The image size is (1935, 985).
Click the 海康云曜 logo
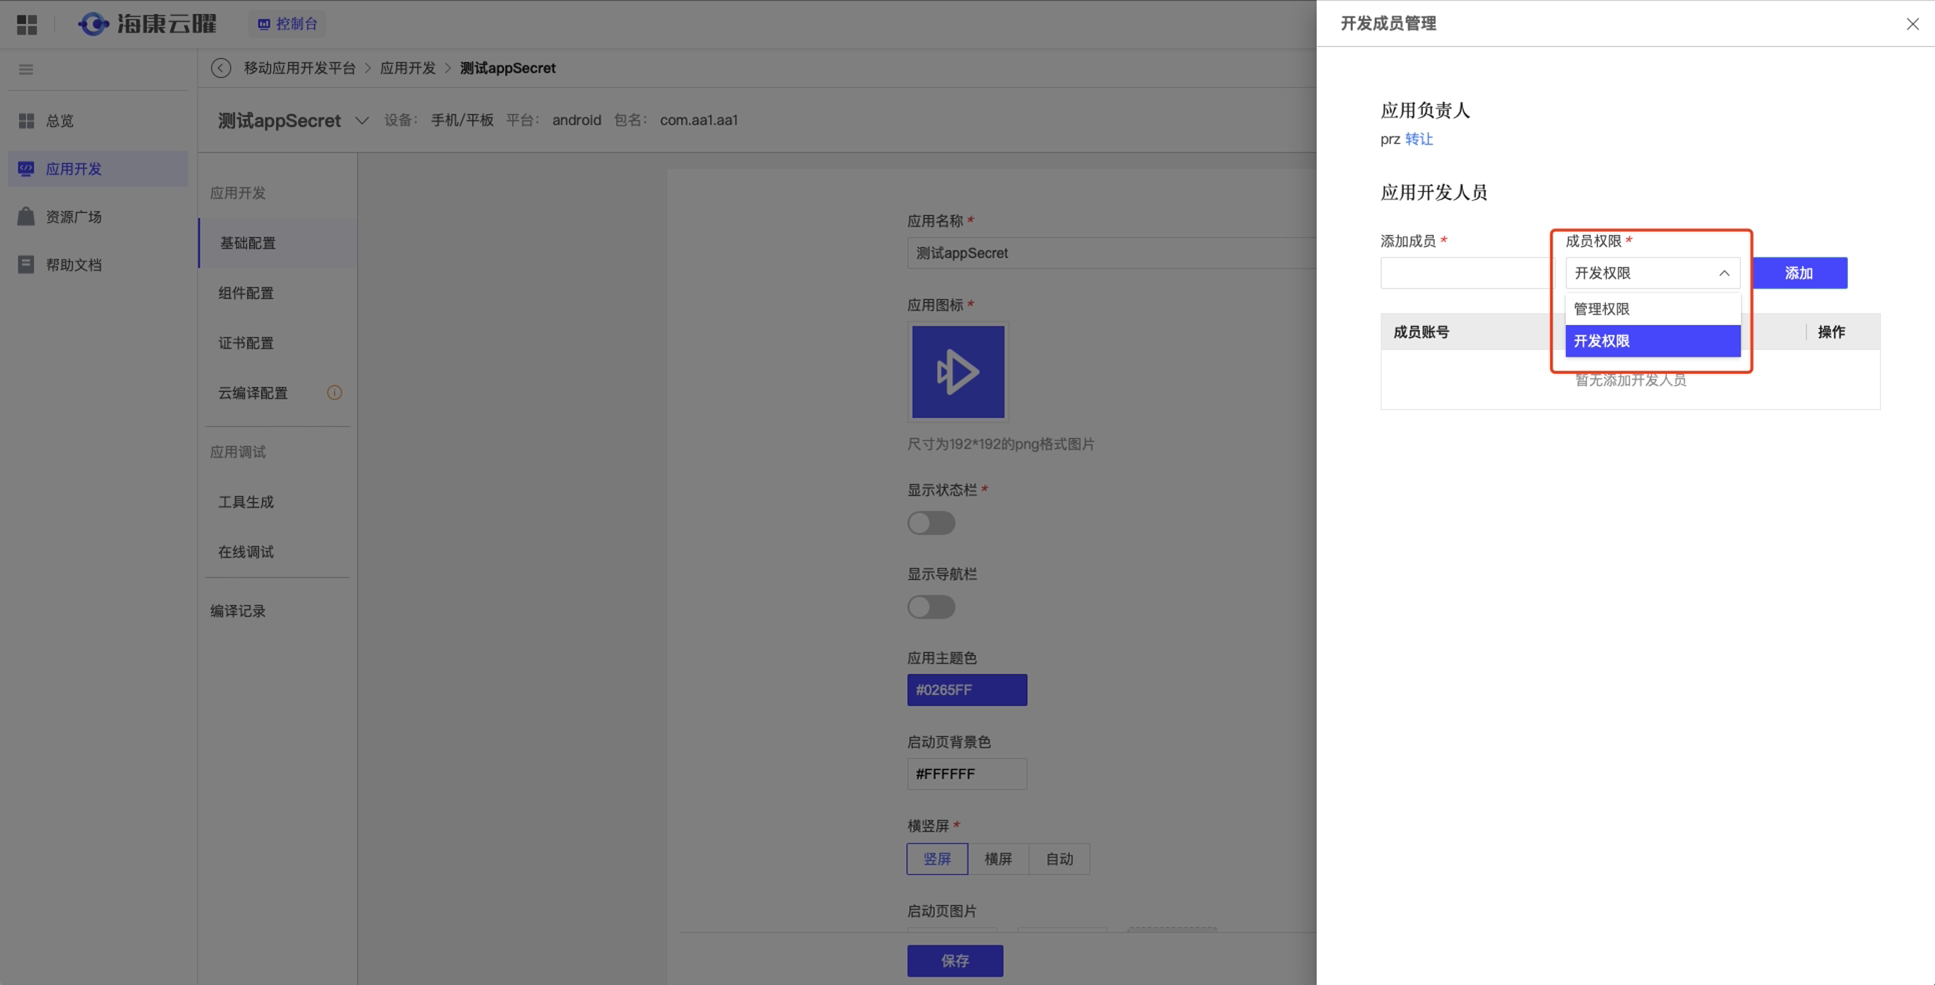148,24
